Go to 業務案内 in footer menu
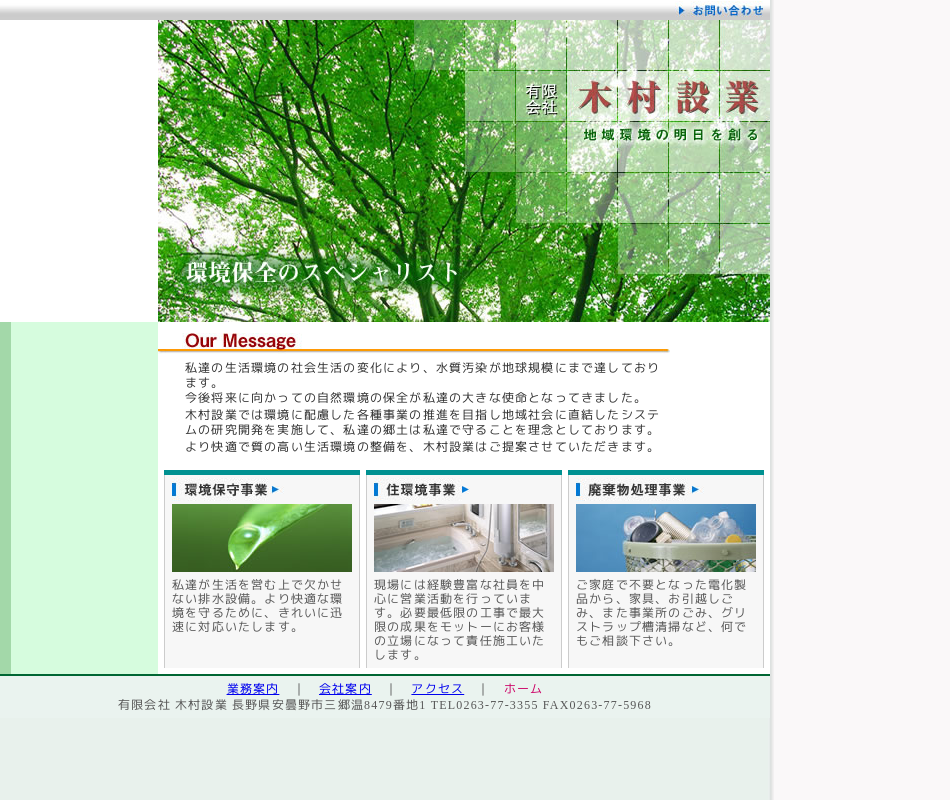Image resolution: width=950 pixels, height=800 pixels. coord(252,688)
